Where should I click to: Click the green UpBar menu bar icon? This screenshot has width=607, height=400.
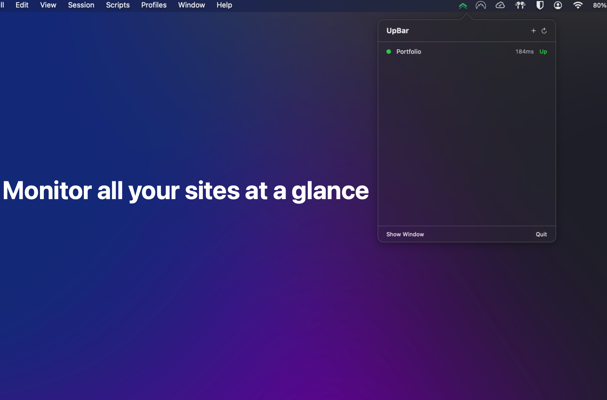463,5
